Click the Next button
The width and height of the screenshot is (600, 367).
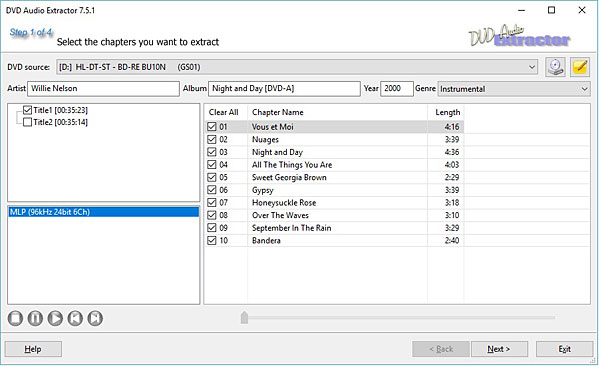(499, 349)
